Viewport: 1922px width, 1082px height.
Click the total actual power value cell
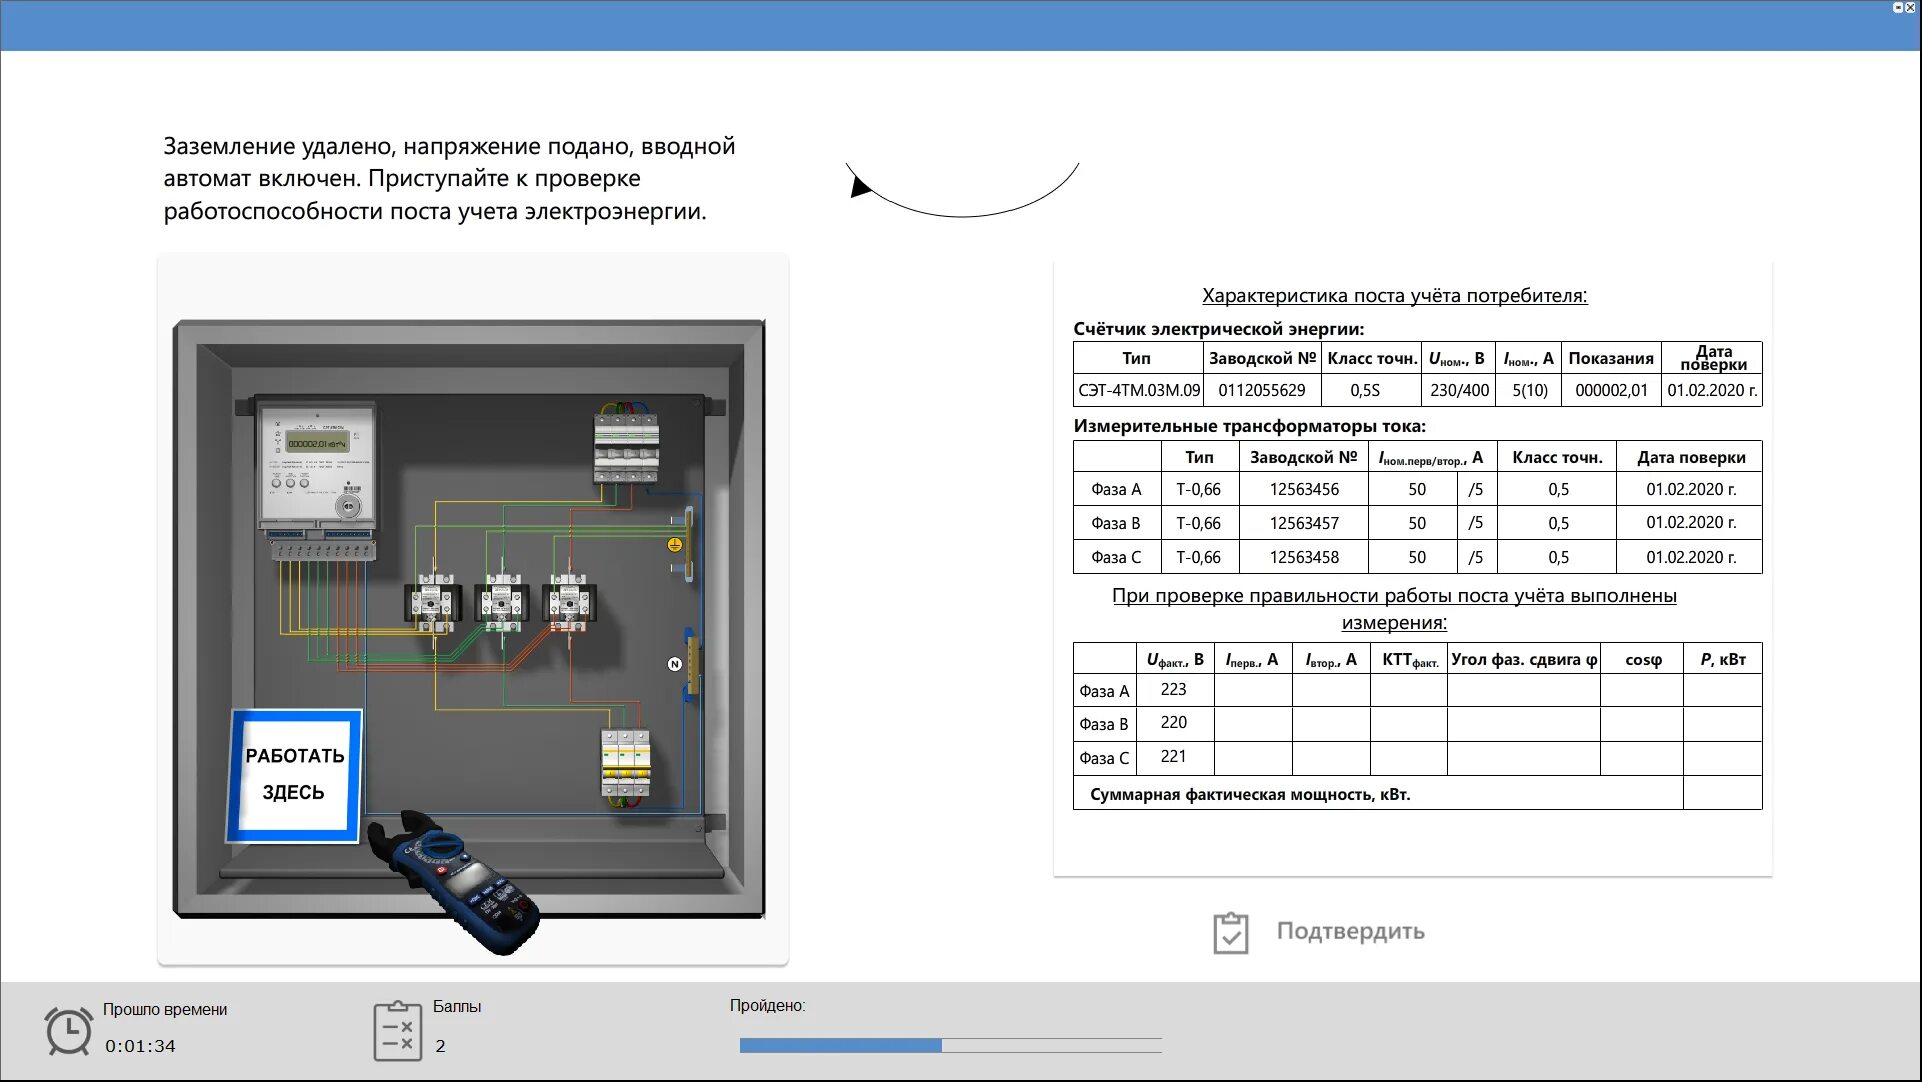click(x=1722, y=794)
